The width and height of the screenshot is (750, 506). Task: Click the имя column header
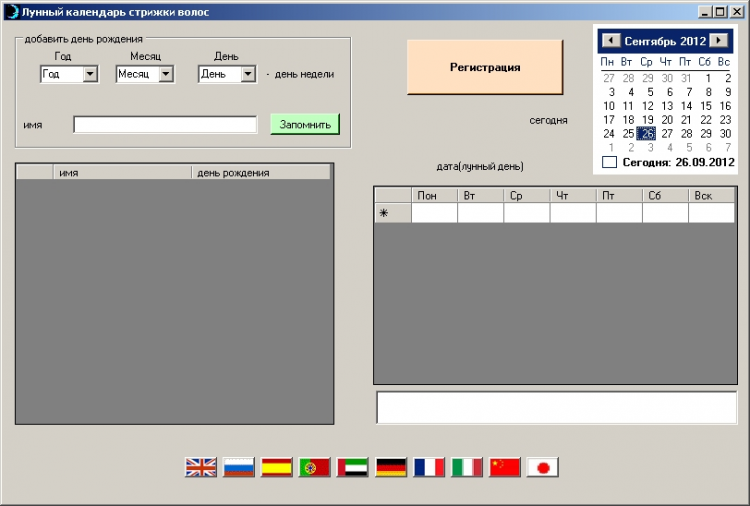click(x=122, y=173)
